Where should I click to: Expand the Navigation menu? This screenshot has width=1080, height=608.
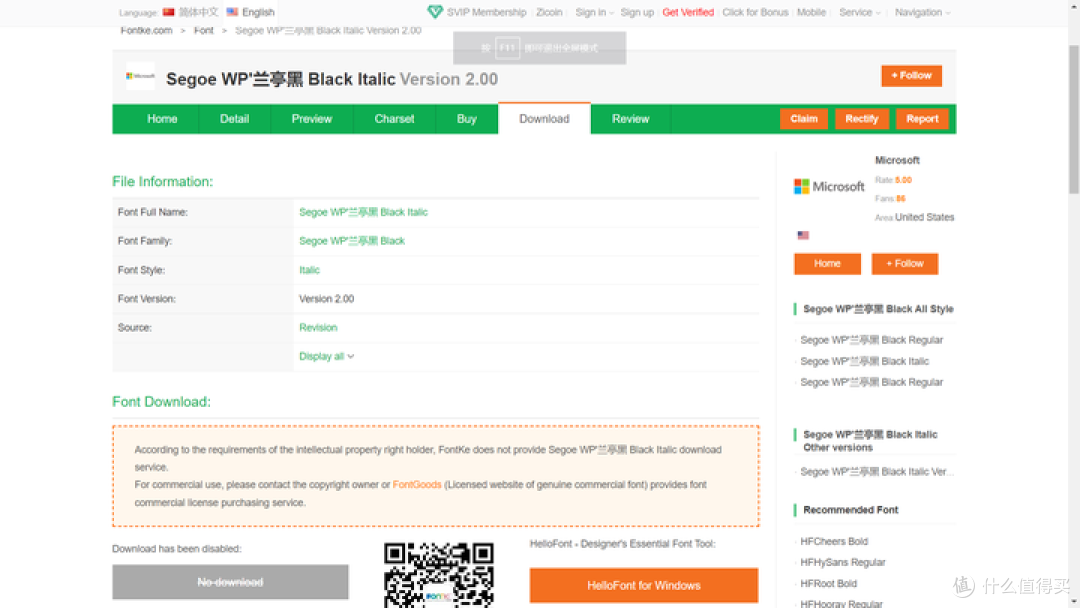[922, 12]
